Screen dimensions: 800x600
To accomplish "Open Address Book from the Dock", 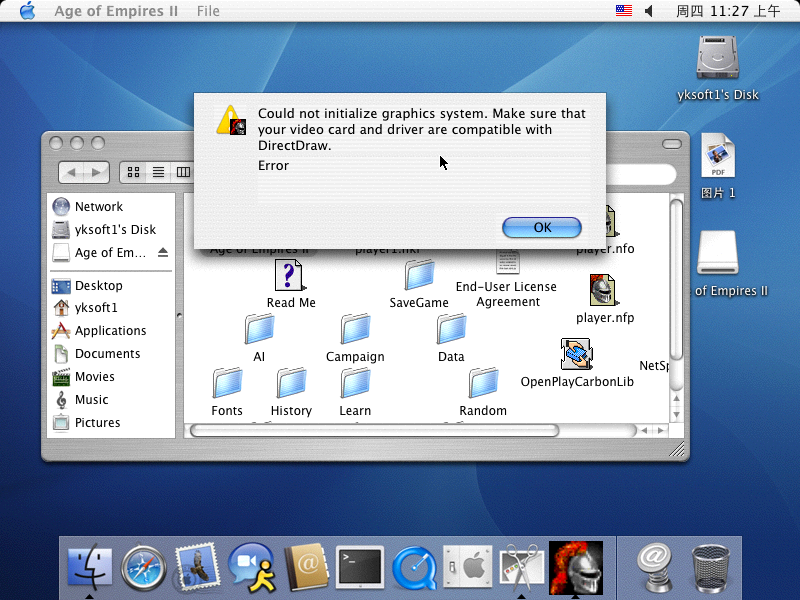I will 306,567.
